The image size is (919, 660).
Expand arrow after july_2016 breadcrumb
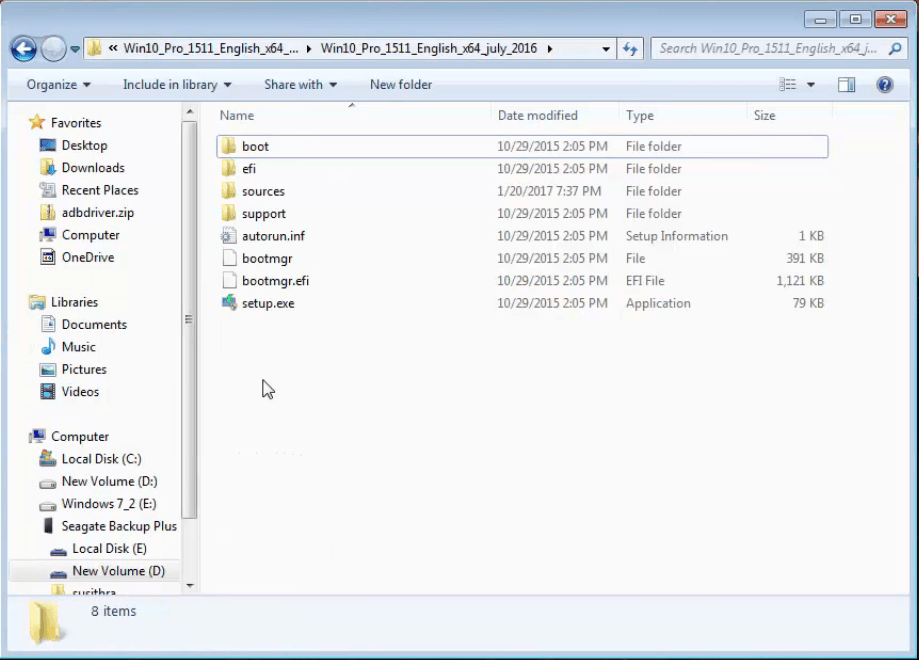coord(550,49)
